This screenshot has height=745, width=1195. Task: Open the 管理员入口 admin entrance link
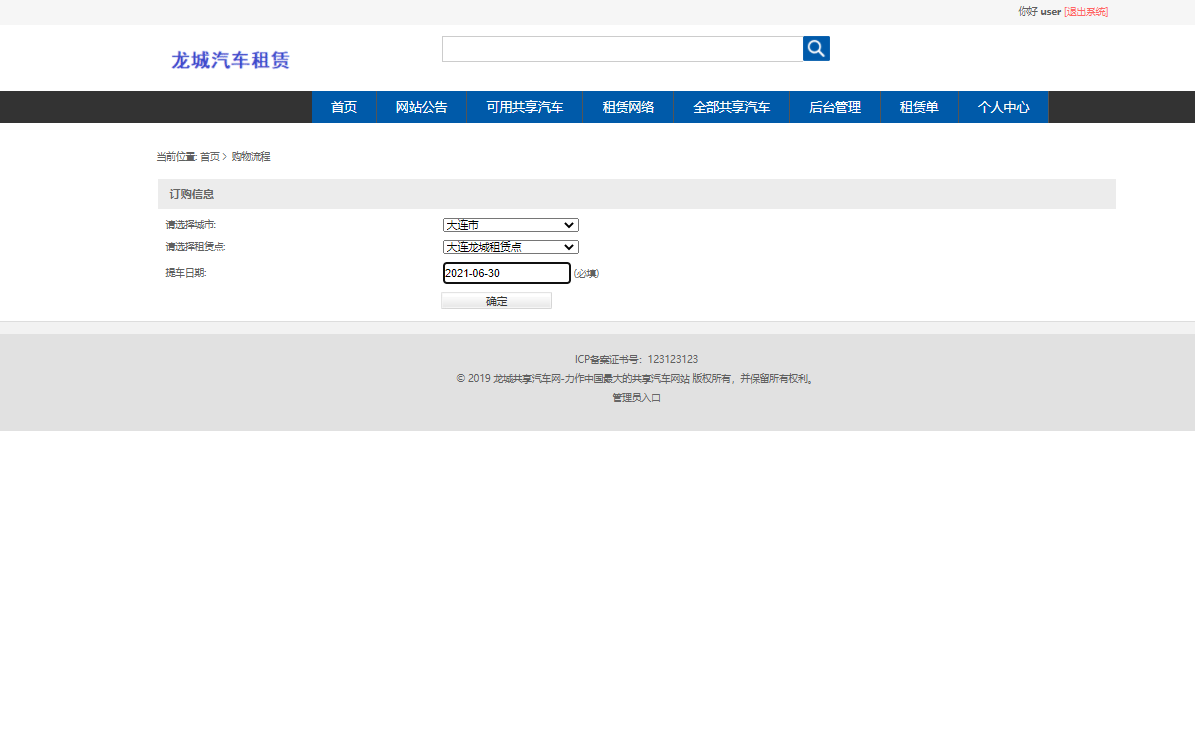634,397
